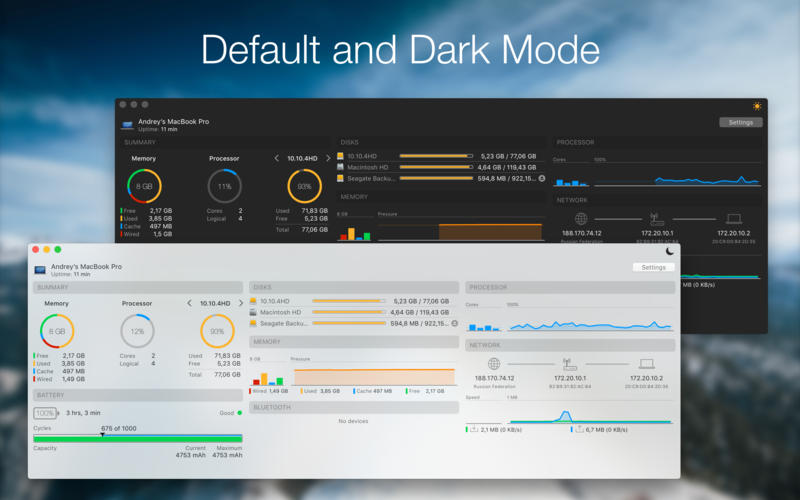Click the 100% battery icon
This screenshot has width=800, height=500.
pyautogui.click(x=45, y=412)
